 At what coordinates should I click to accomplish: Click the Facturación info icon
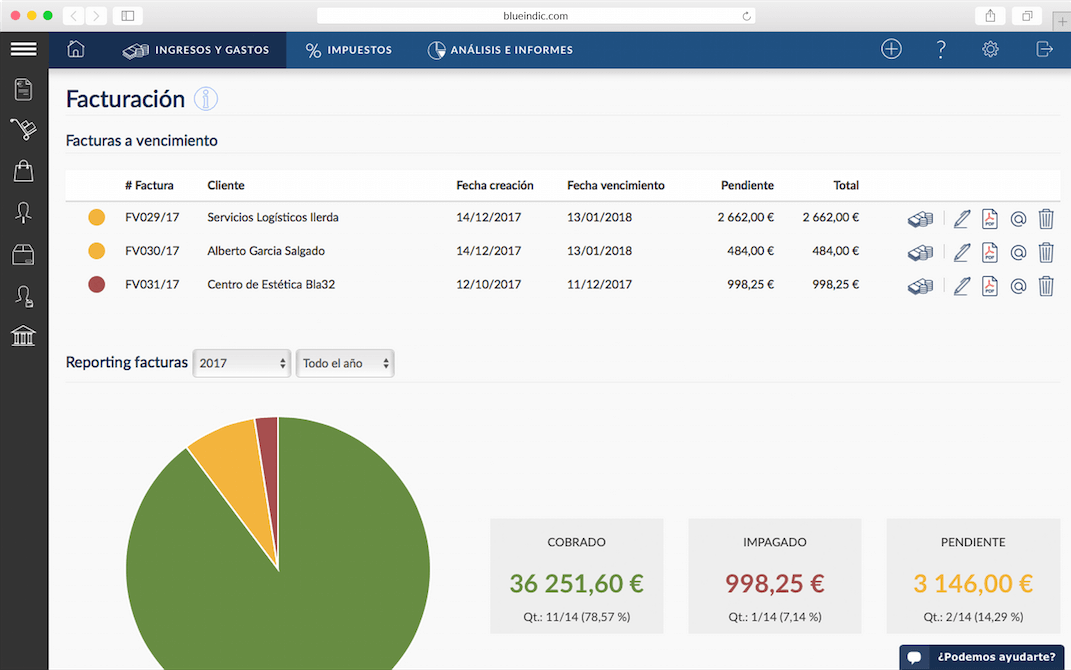[206, 99]
